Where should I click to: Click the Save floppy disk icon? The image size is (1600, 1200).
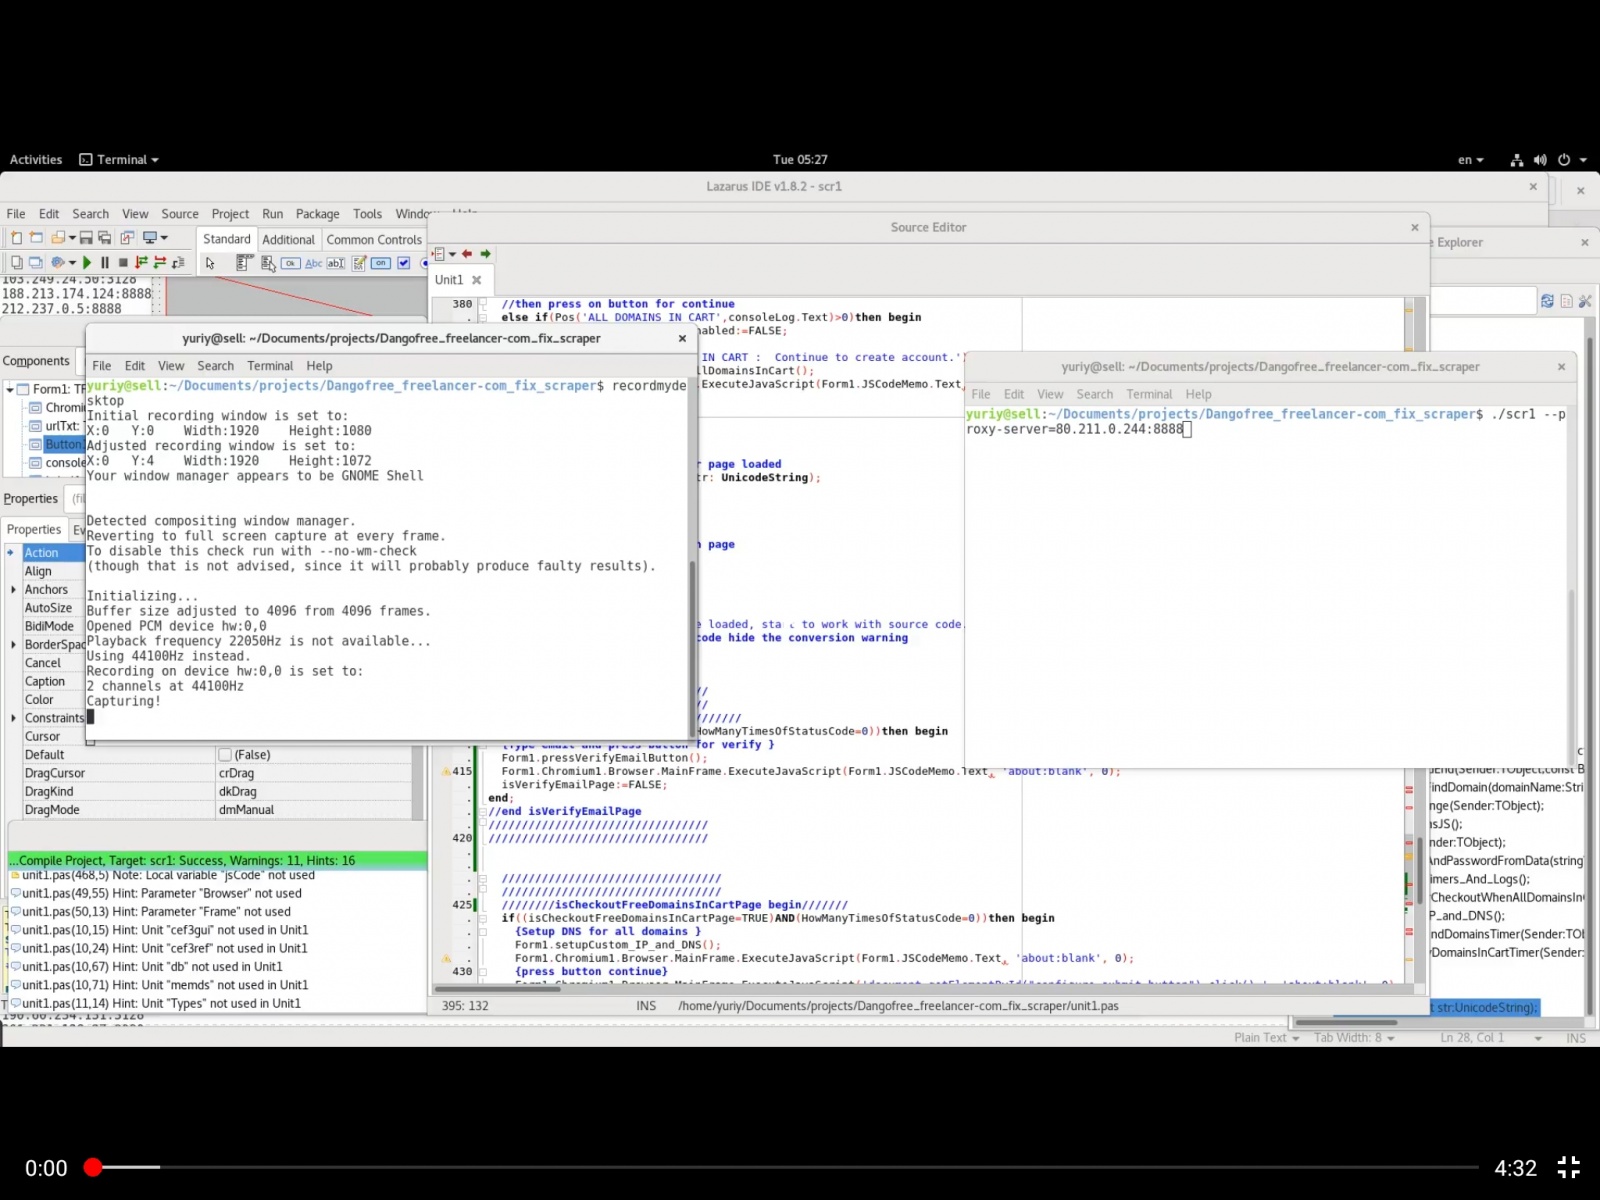pyautogui.click(x=86, y=238)
